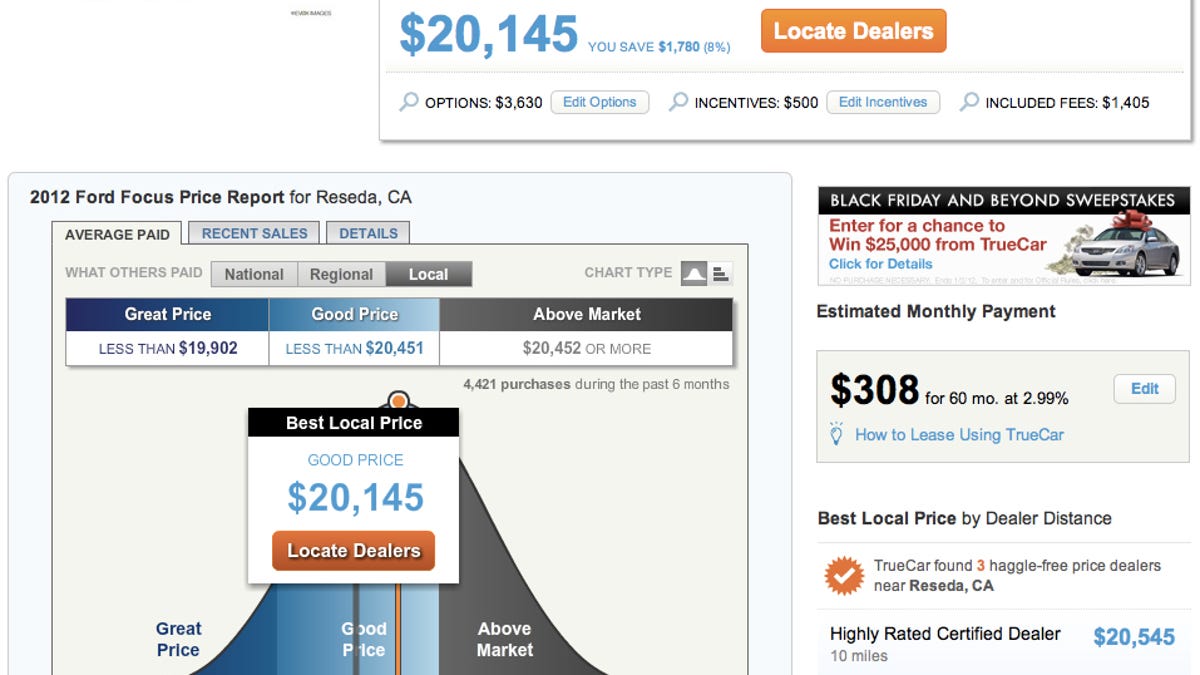Click the magnifier icon beside OPTIONS
The width and height of the screenshot is (1200, 675).
(409, 101)
